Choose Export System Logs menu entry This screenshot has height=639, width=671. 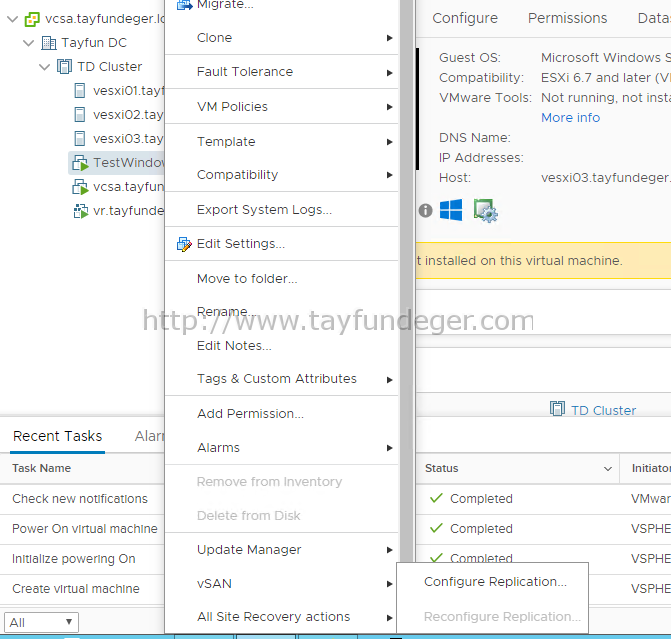(281, 210)
